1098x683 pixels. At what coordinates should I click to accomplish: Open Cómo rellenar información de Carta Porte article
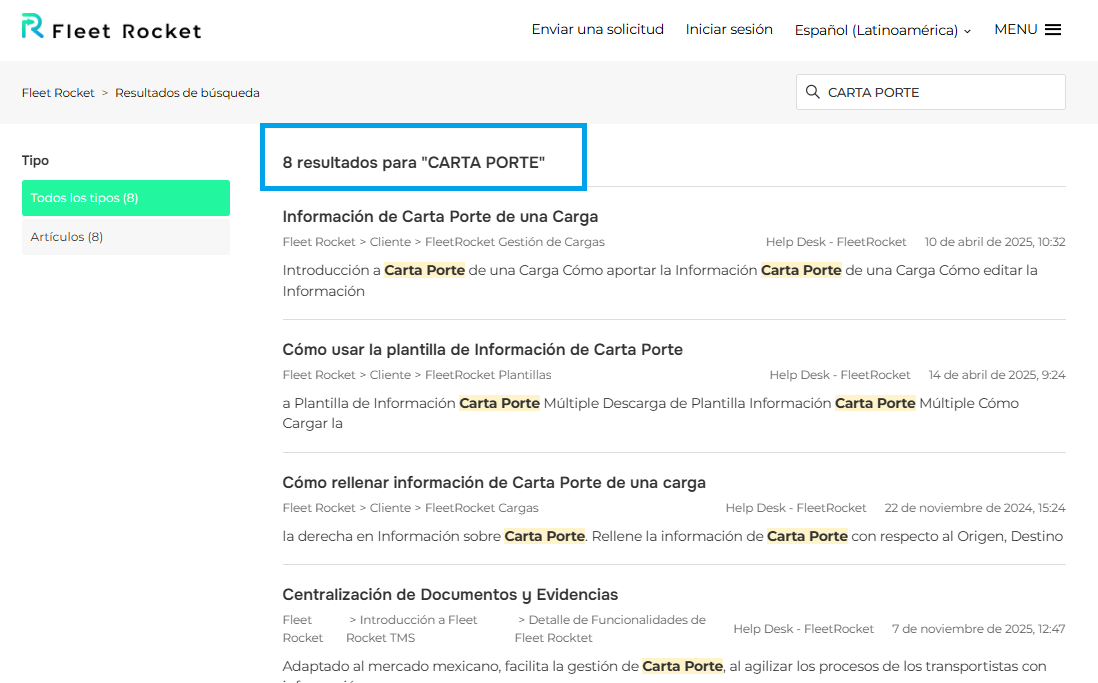click(x=494, y=483)
